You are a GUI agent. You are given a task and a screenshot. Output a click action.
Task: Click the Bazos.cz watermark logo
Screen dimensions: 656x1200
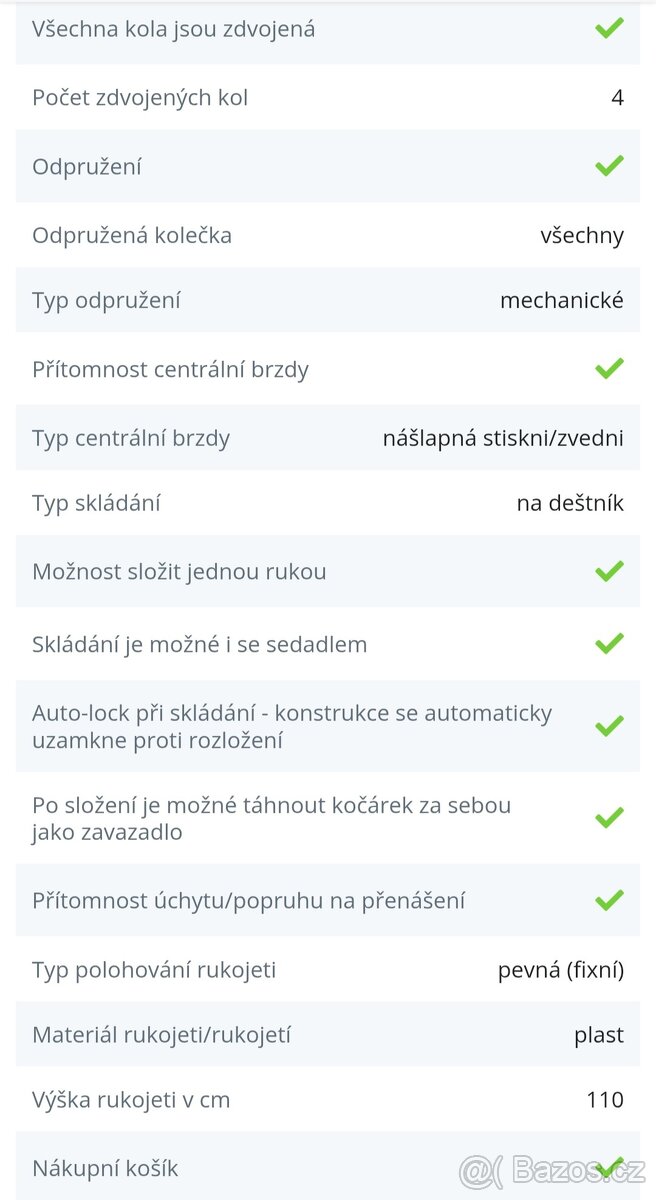[552, 1169]
